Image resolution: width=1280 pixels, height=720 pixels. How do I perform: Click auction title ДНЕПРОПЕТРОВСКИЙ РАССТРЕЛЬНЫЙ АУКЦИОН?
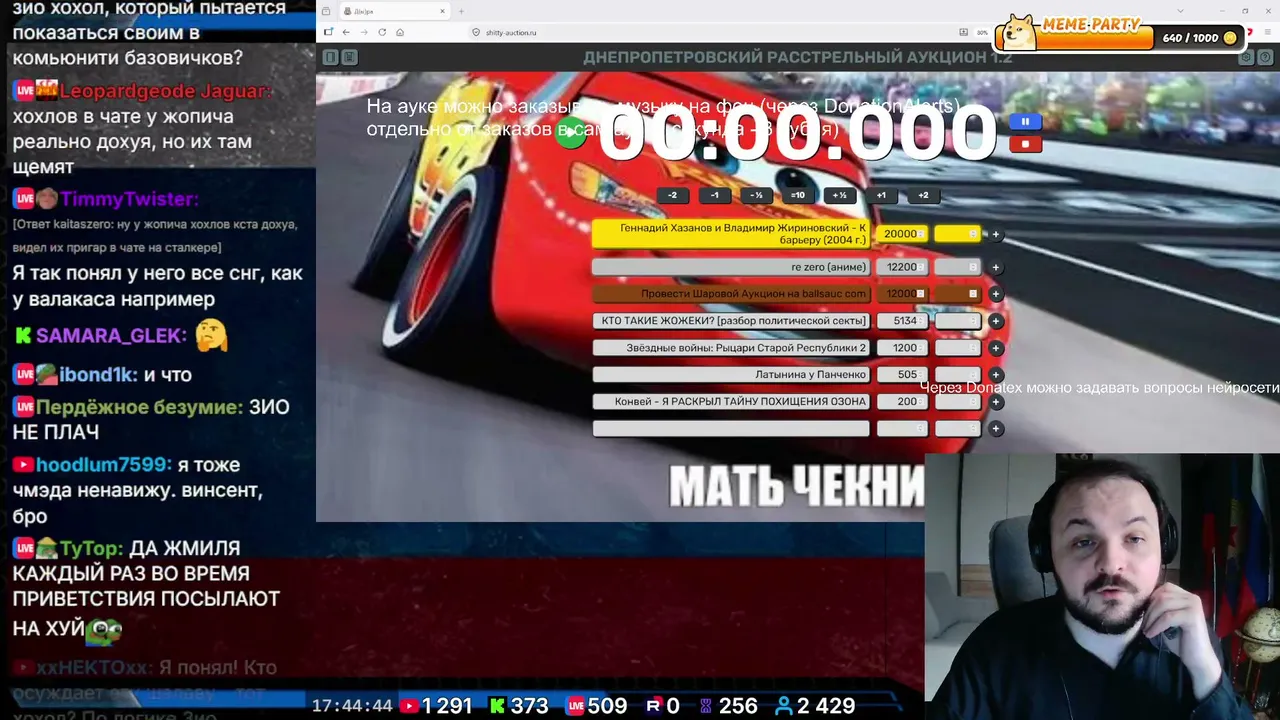point(798,58)
